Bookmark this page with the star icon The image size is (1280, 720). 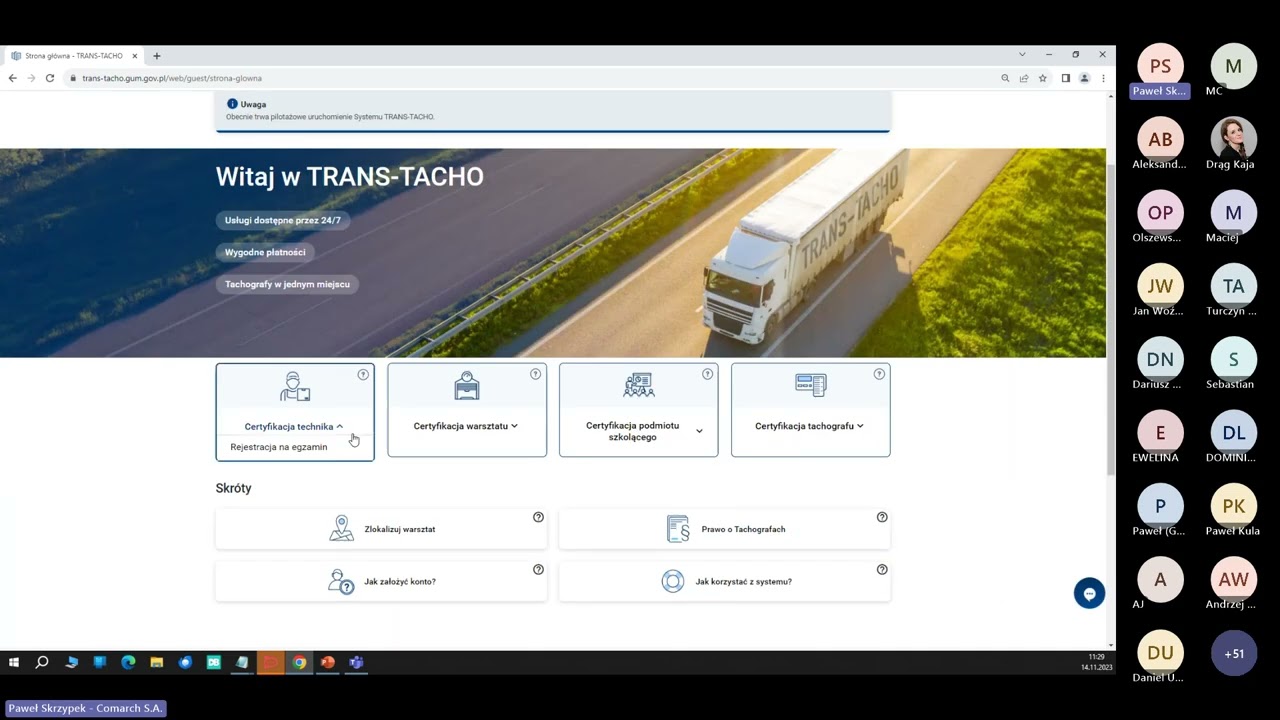(1042, 78)
